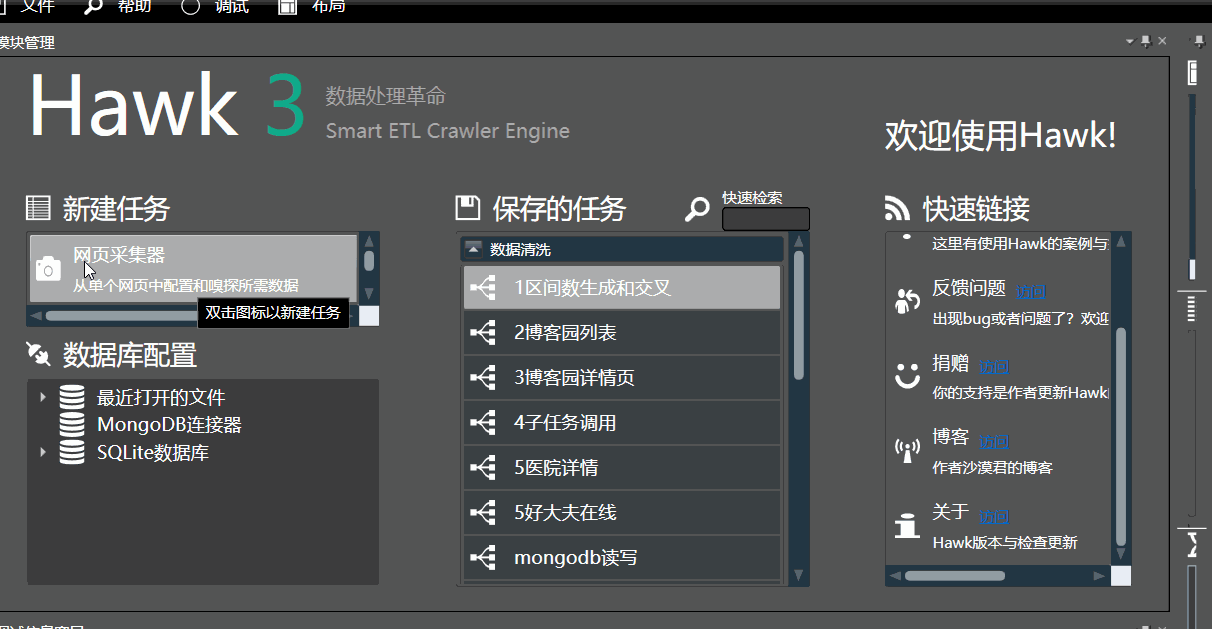Click the 数据库配置 plug icon
The image size is (1212, 629).
38,353
